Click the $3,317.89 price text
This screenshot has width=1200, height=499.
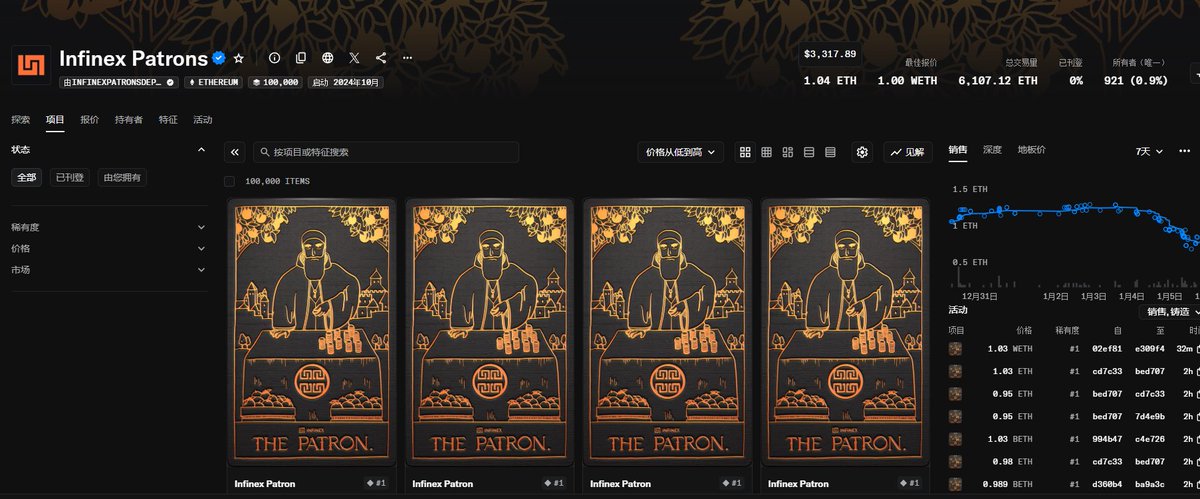point(830,53)
